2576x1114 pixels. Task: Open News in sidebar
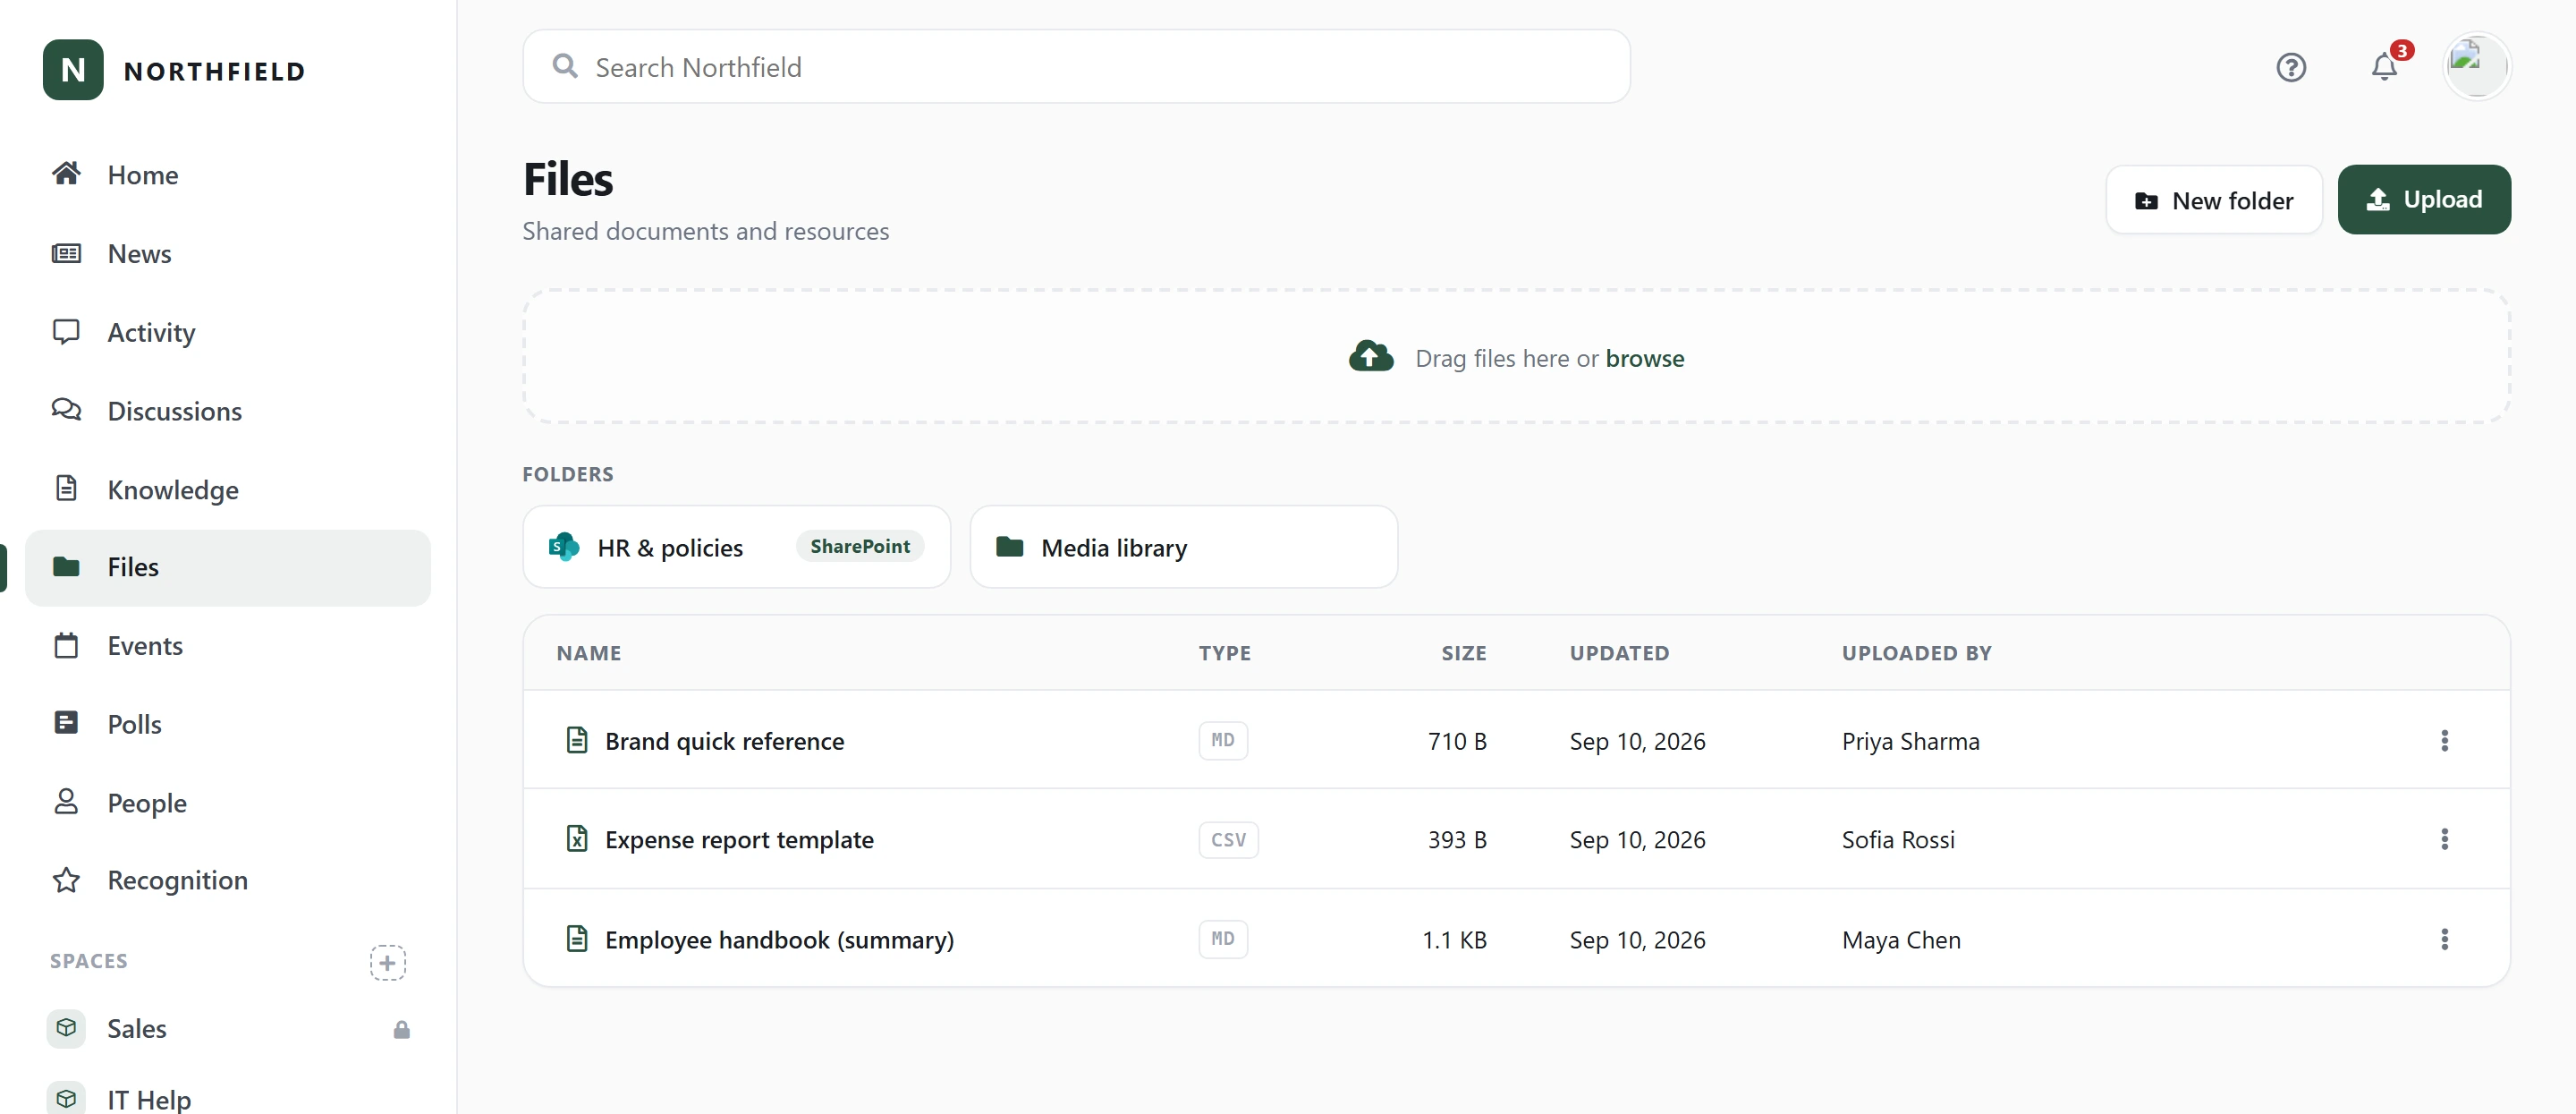pyautogui.click(x=228, y=254)
